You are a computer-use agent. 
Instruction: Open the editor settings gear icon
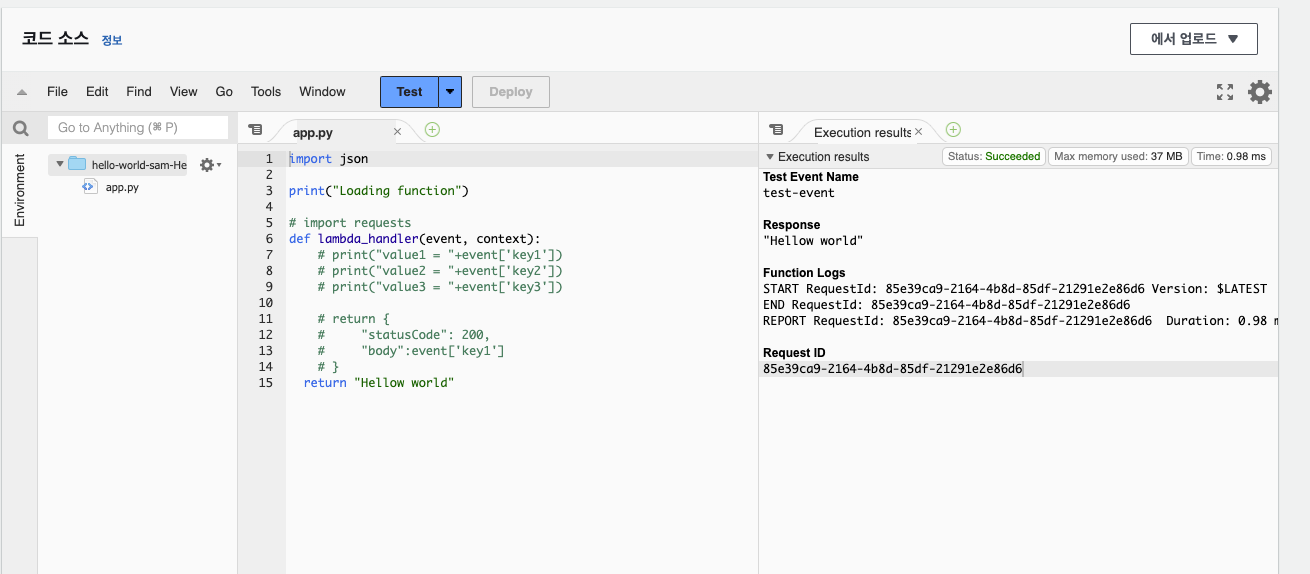click(x=1260, y=92)
